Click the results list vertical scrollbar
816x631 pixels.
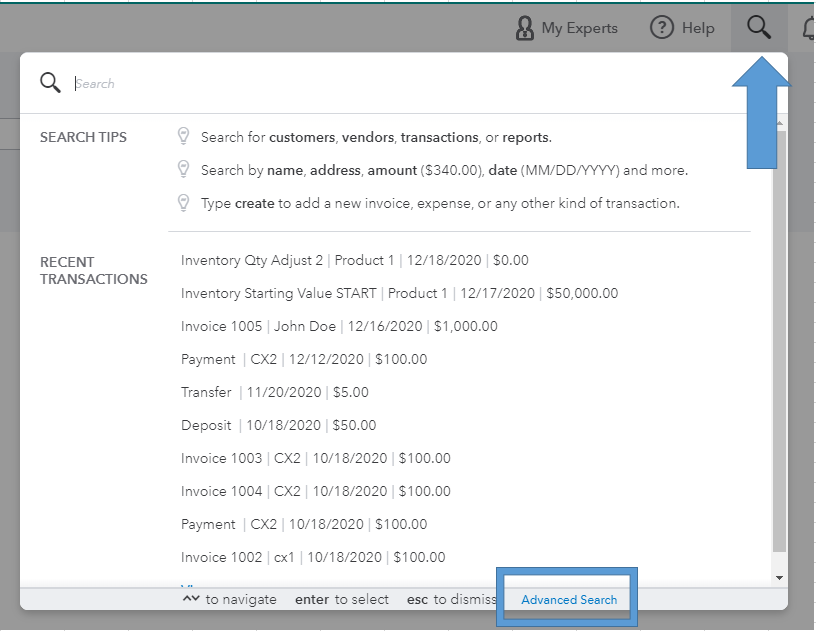click(x=780, y=340)
